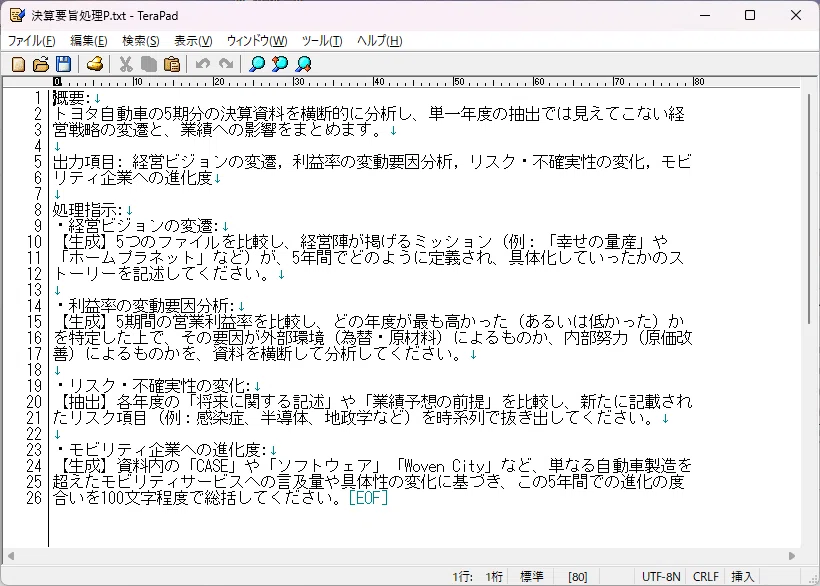Click the ・モビリティ企業への進化度: bullet line
Image resolution: width=820 pixels, height=586 pixels.
click(x=160, y=450)
